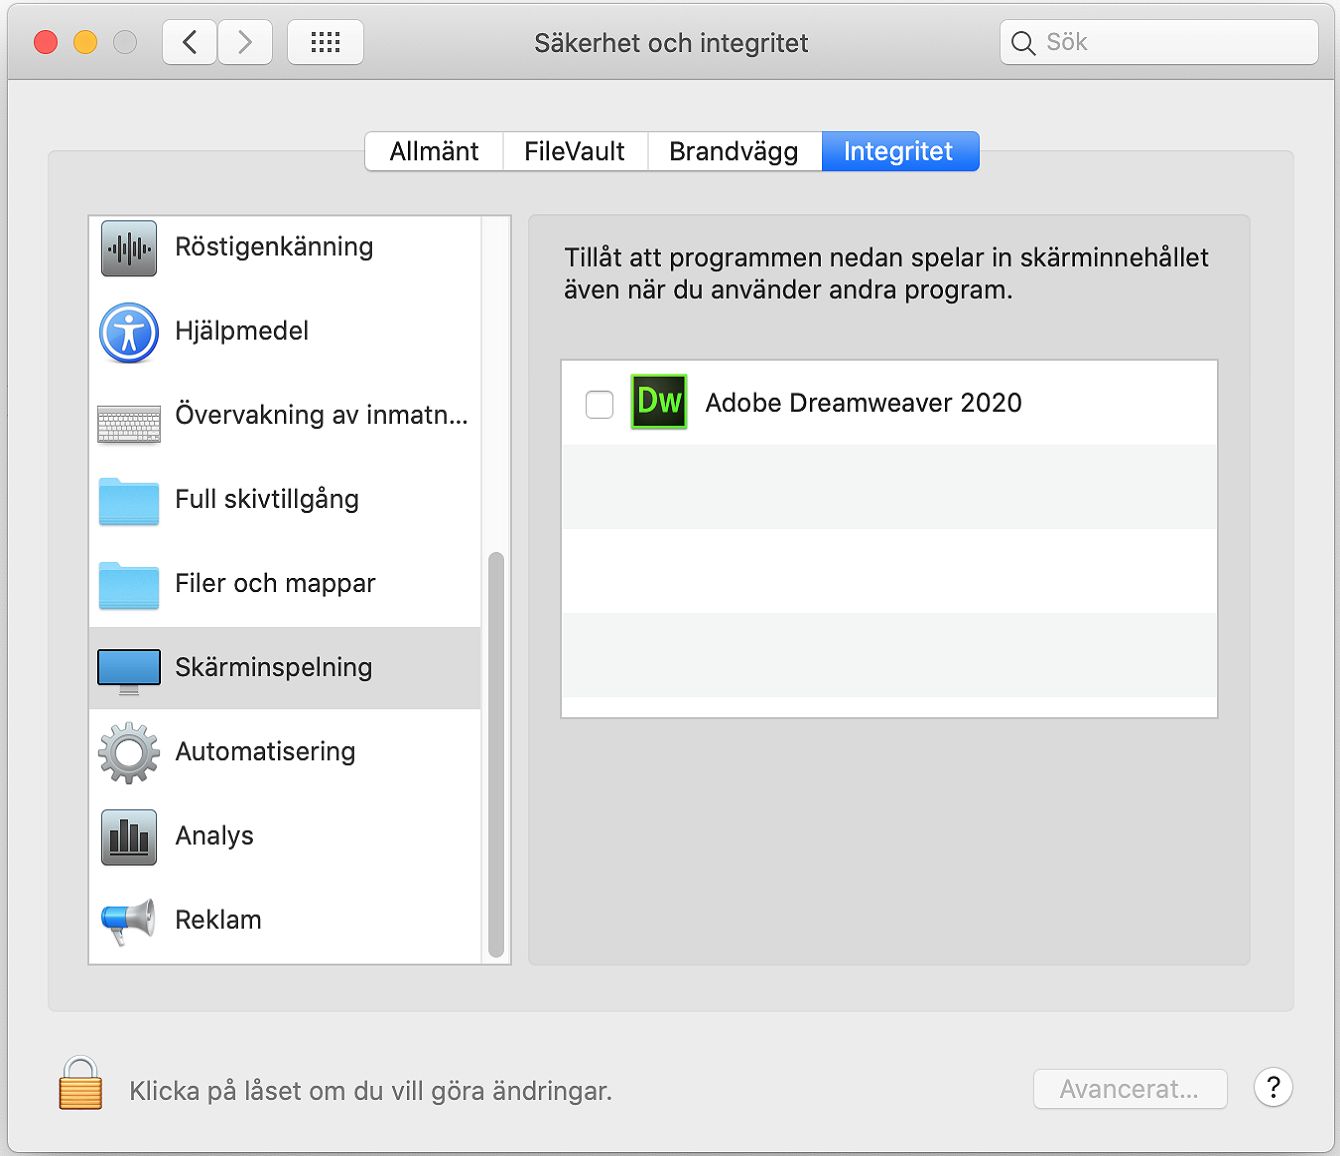Select the Integritet tab
1340x1156 pixels.
click(x=900, y=151)
